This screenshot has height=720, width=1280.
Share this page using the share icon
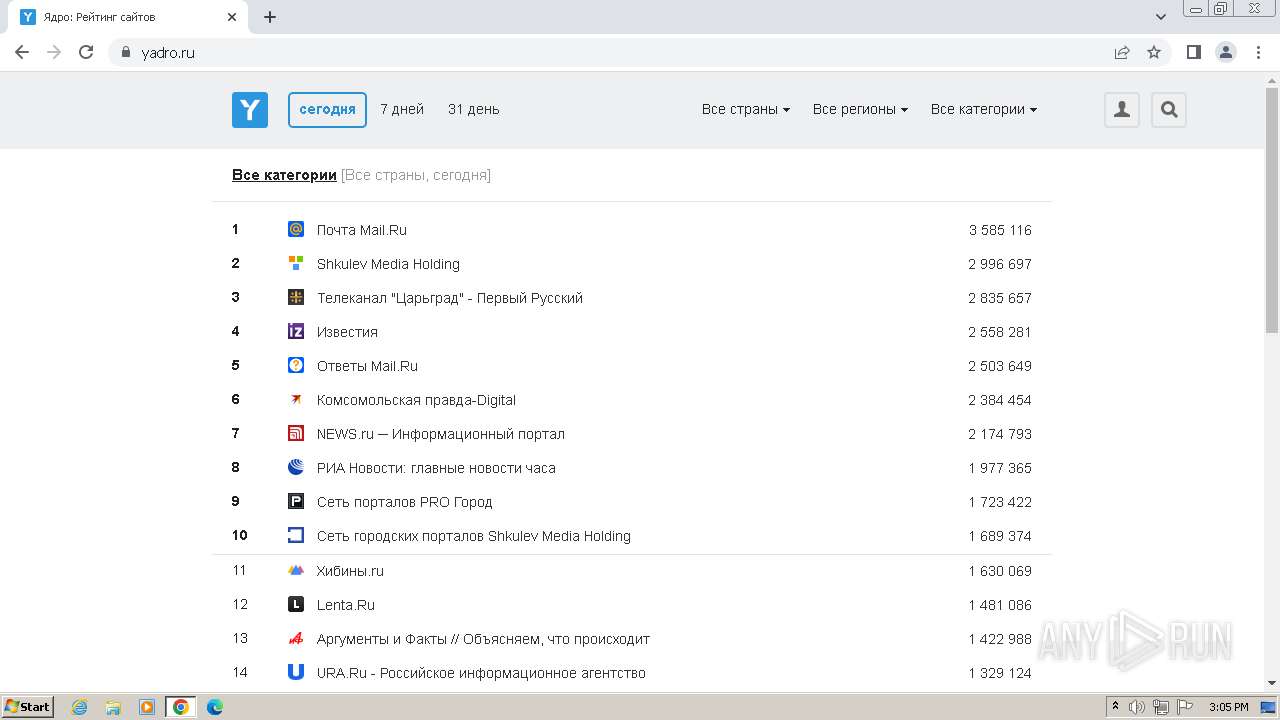(1122, 52)
